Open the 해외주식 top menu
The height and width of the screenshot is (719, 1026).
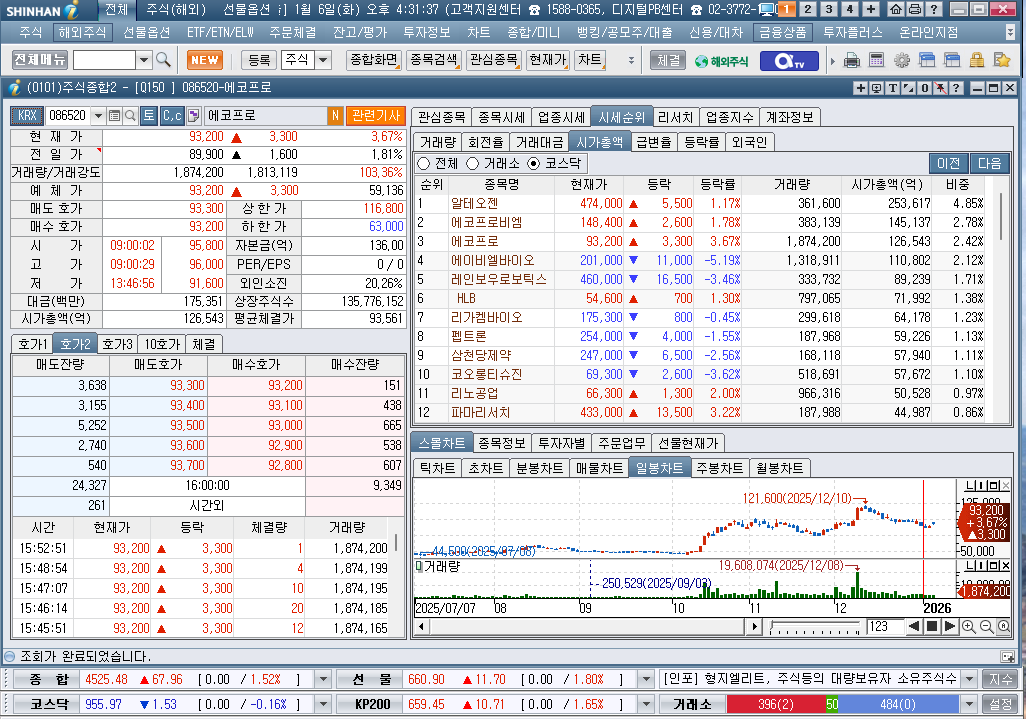(x=82, y=32)
